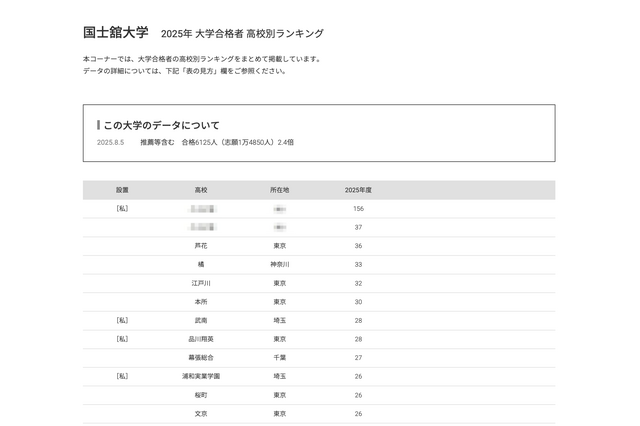This screenshot has width=640, height=426.
Task: Click 東京 in the 本所 row
Action: point(280,302)
